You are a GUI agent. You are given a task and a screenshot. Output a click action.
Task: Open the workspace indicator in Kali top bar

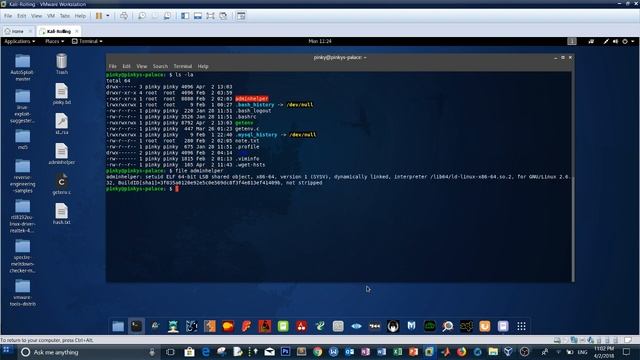[x=572, y=41]
